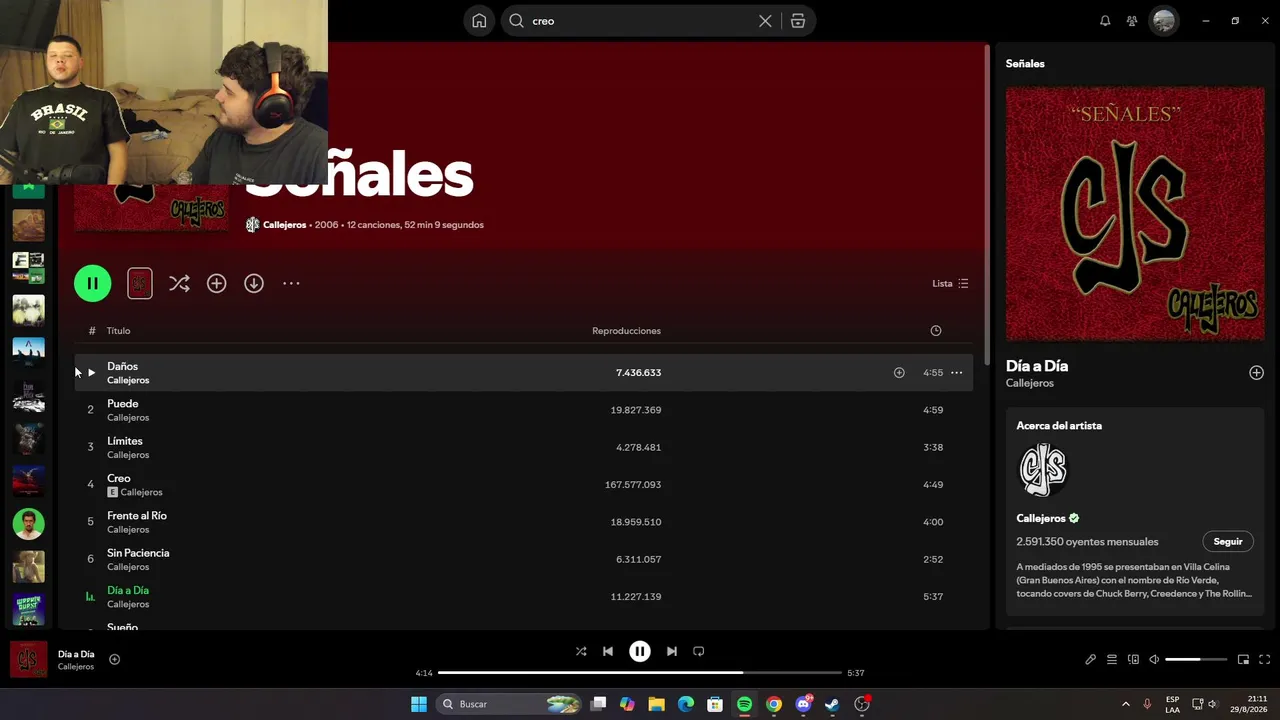Open more options for the Señales album

(x=291, y=284)
